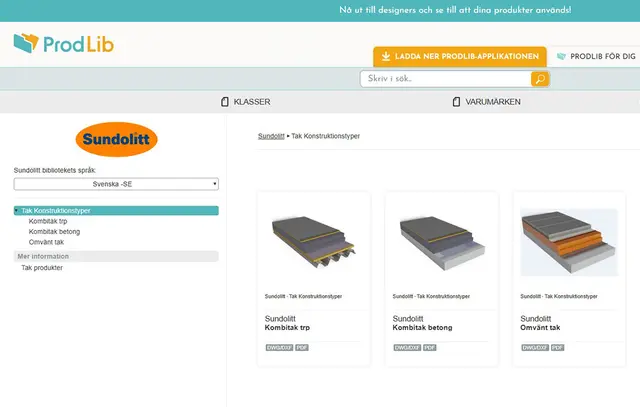The height and width of the screenshot is (407, 640).
Task: Click category caption above Kombitak betong title
Action: click(431, 296)
